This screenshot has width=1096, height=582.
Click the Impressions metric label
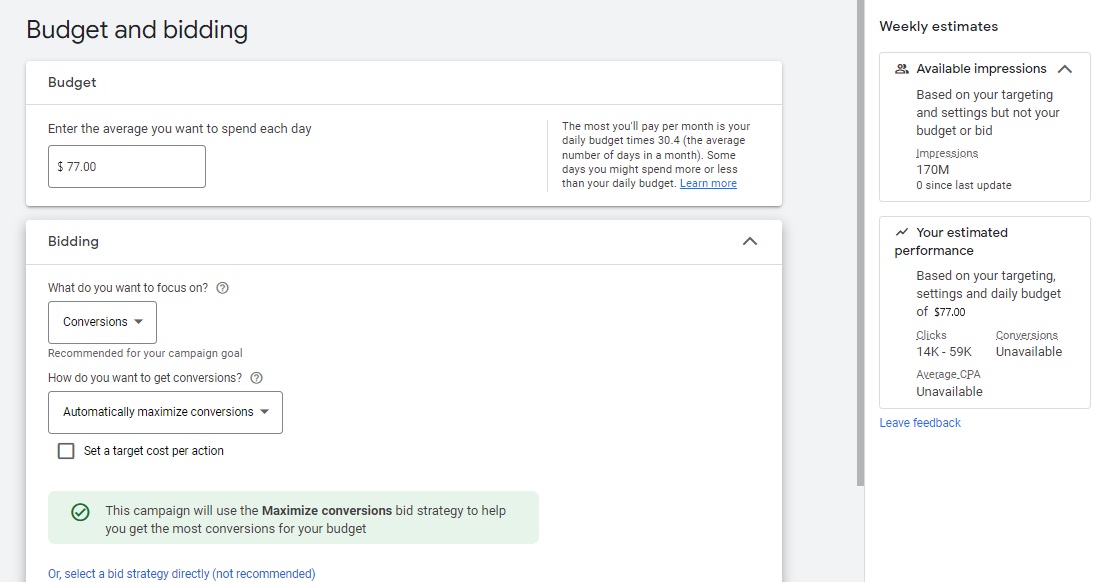(946, 153)
